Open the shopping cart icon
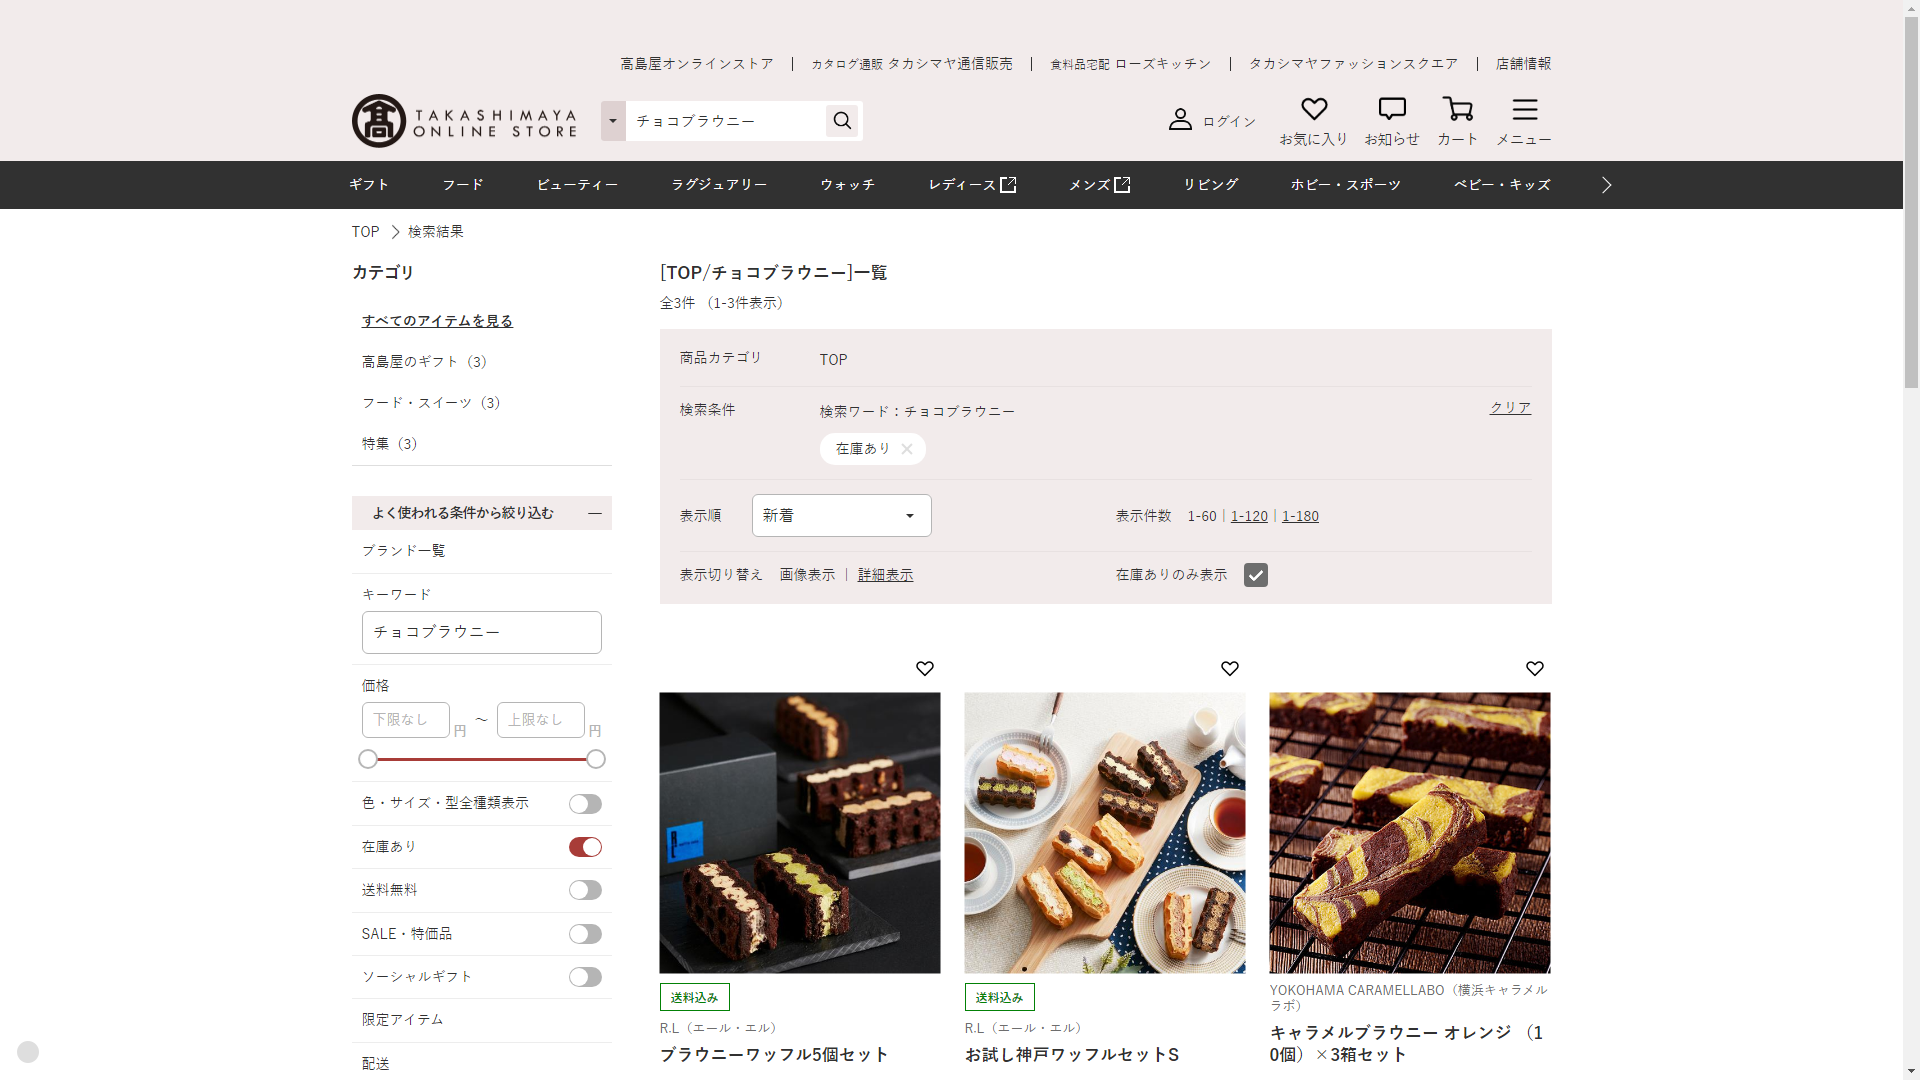1920x1080 pixels. tap(1457, 109)
